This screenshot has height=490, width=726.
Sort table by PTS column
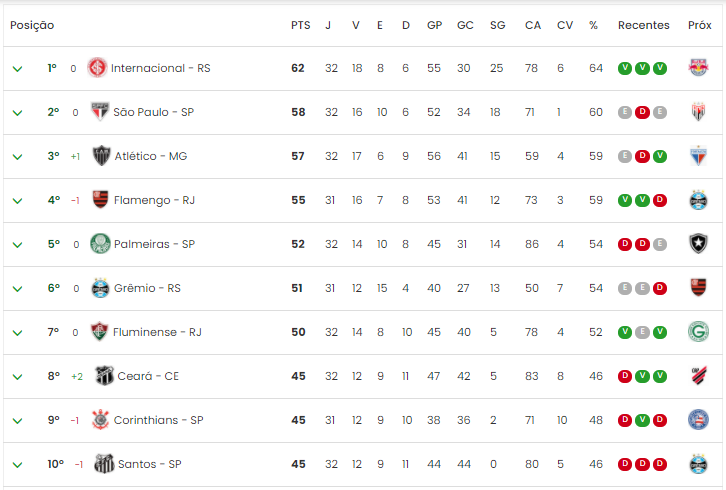pos(300,25)
